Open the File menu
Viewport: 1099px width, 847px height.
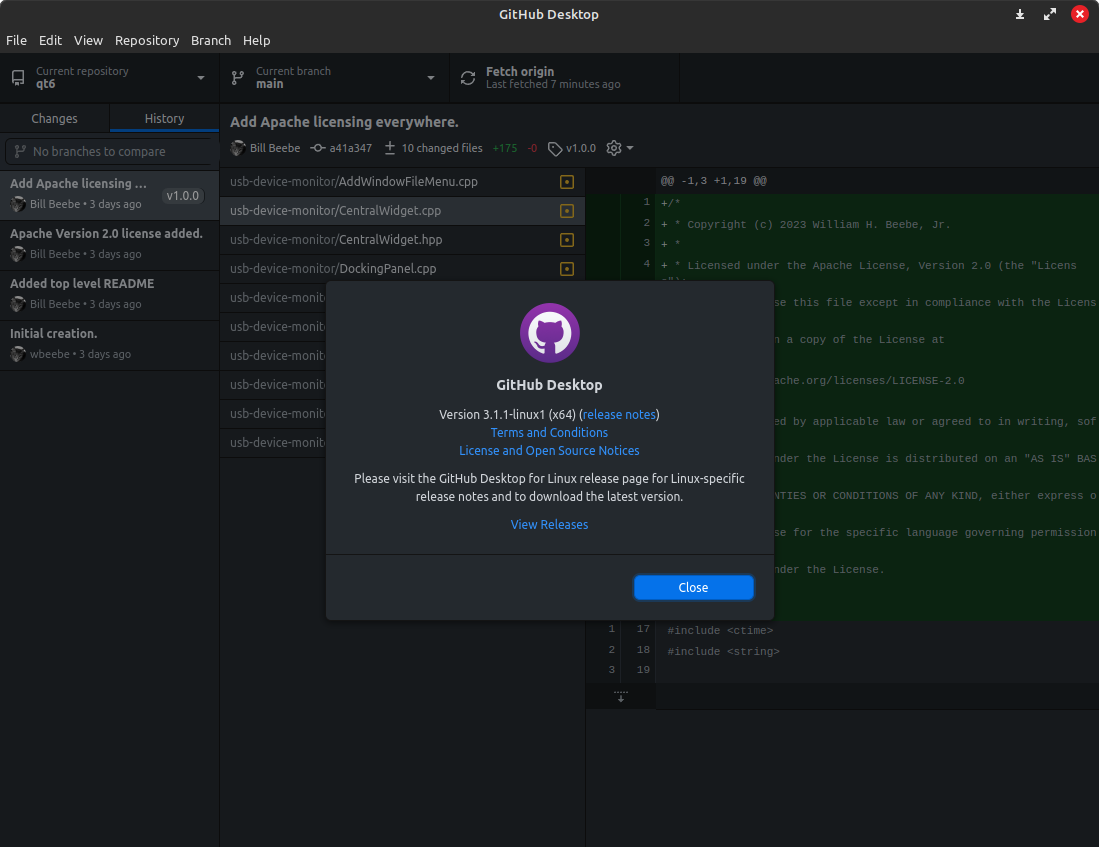click(x=16, y=41)
